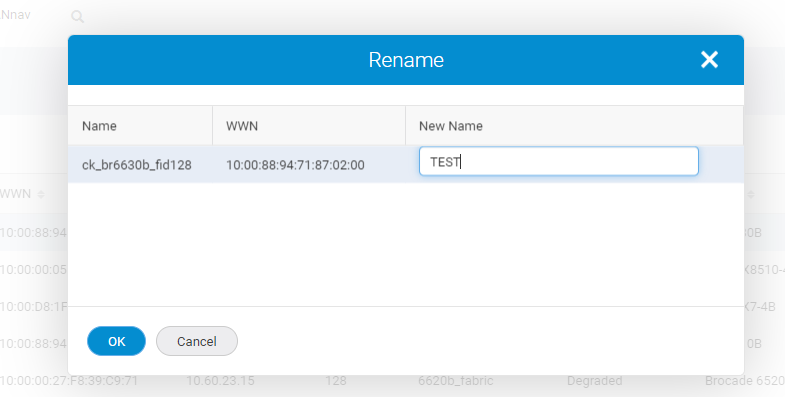Select the 10.60.23.15 IP address cell
Screen dimensions: 785x397
[x=220, y=381]
